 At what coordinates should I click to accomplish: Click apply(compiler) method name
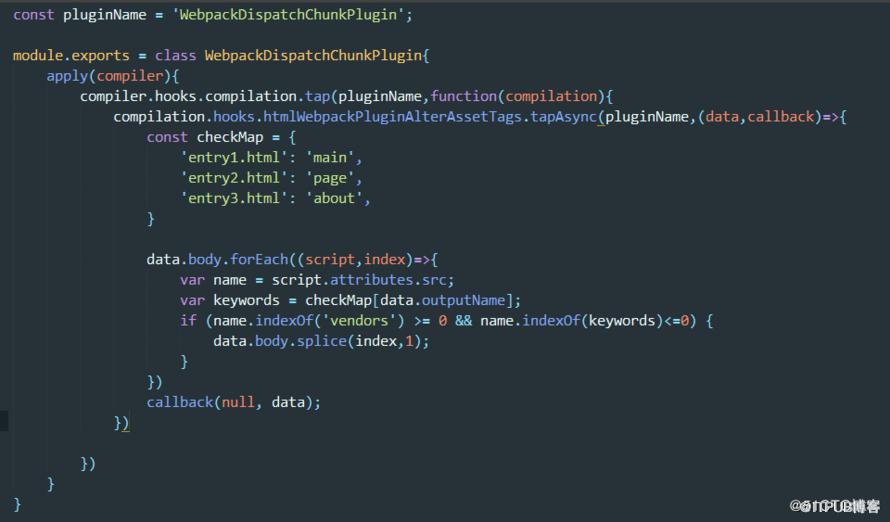pos(67,76)
